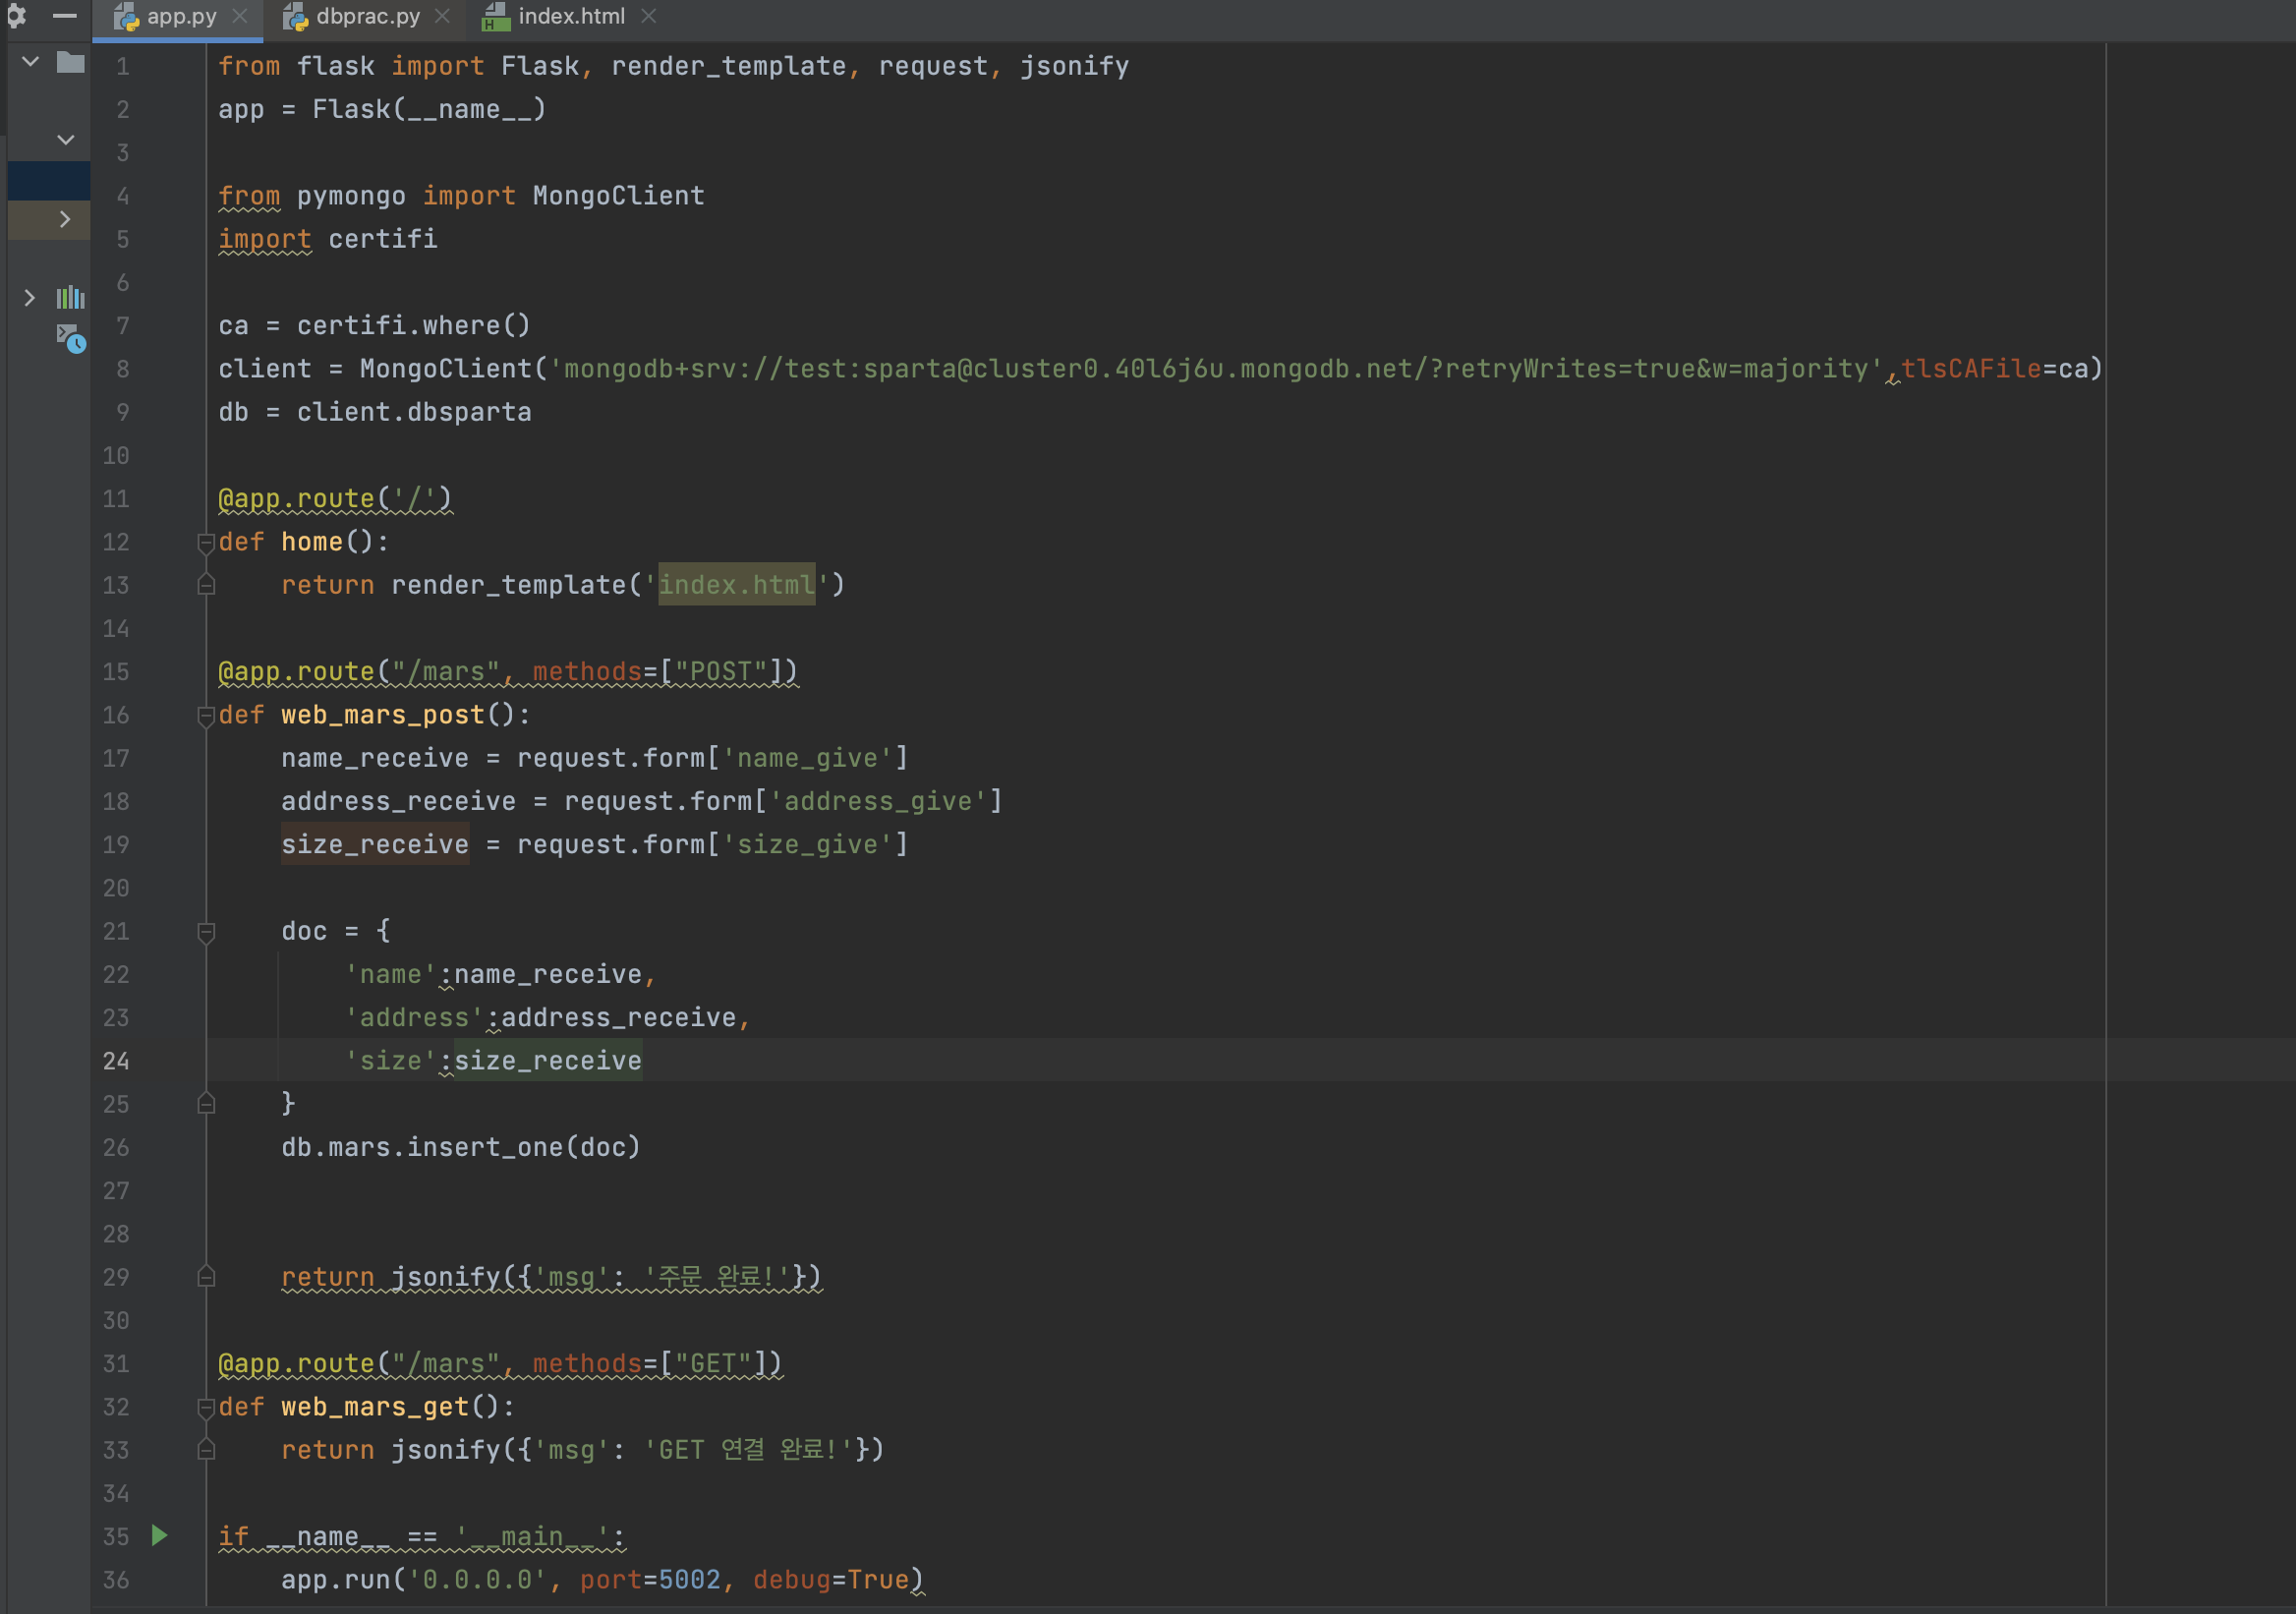The height and width of the screenshot is (1614, 2296).
Task: Click line number 24 in the gutter
Action: pyautogui.click(x=116, y=1061)
